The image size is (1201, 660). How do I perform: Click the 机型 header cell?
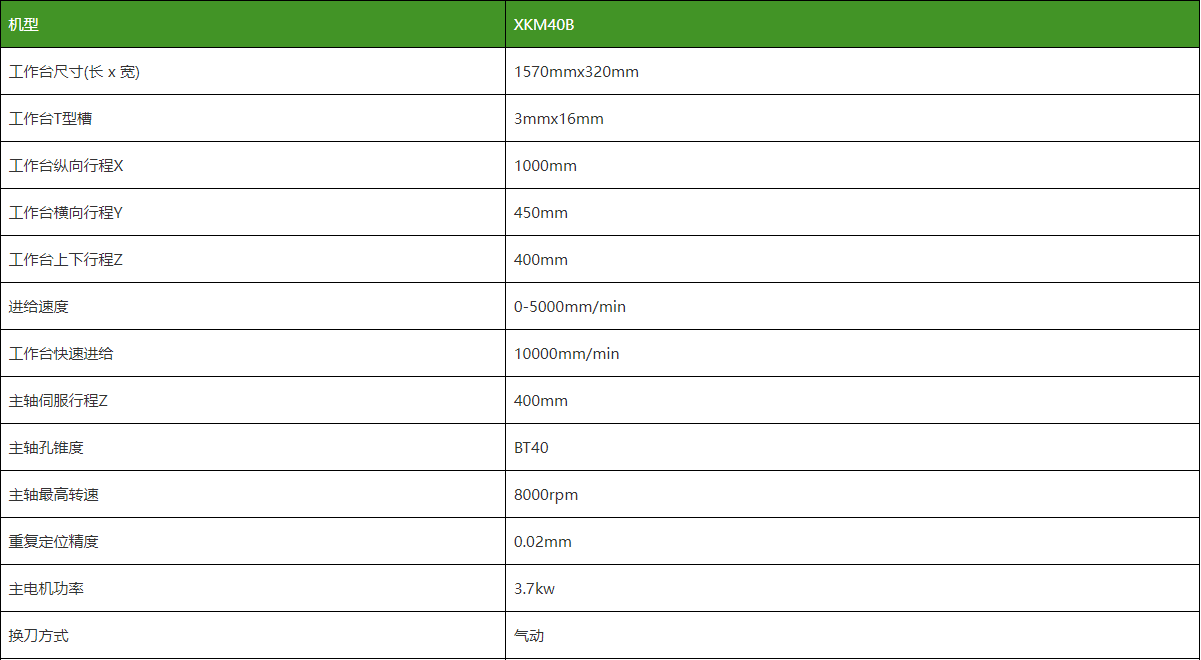pyautogui.click(x=24, y=24)
